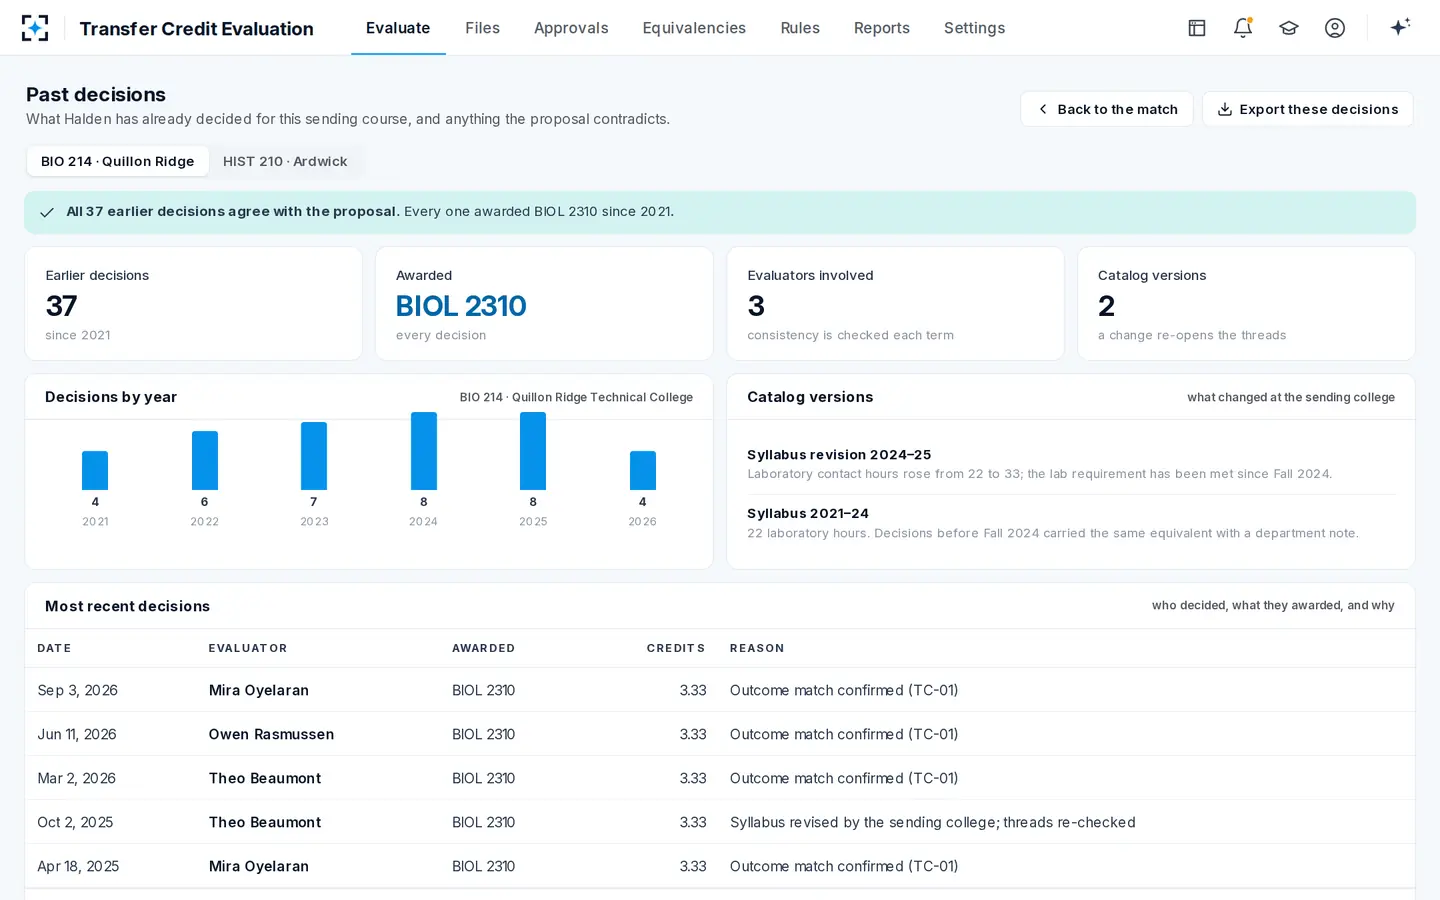Click evaluator Owen Rasmussen

(x=272, y=734)
